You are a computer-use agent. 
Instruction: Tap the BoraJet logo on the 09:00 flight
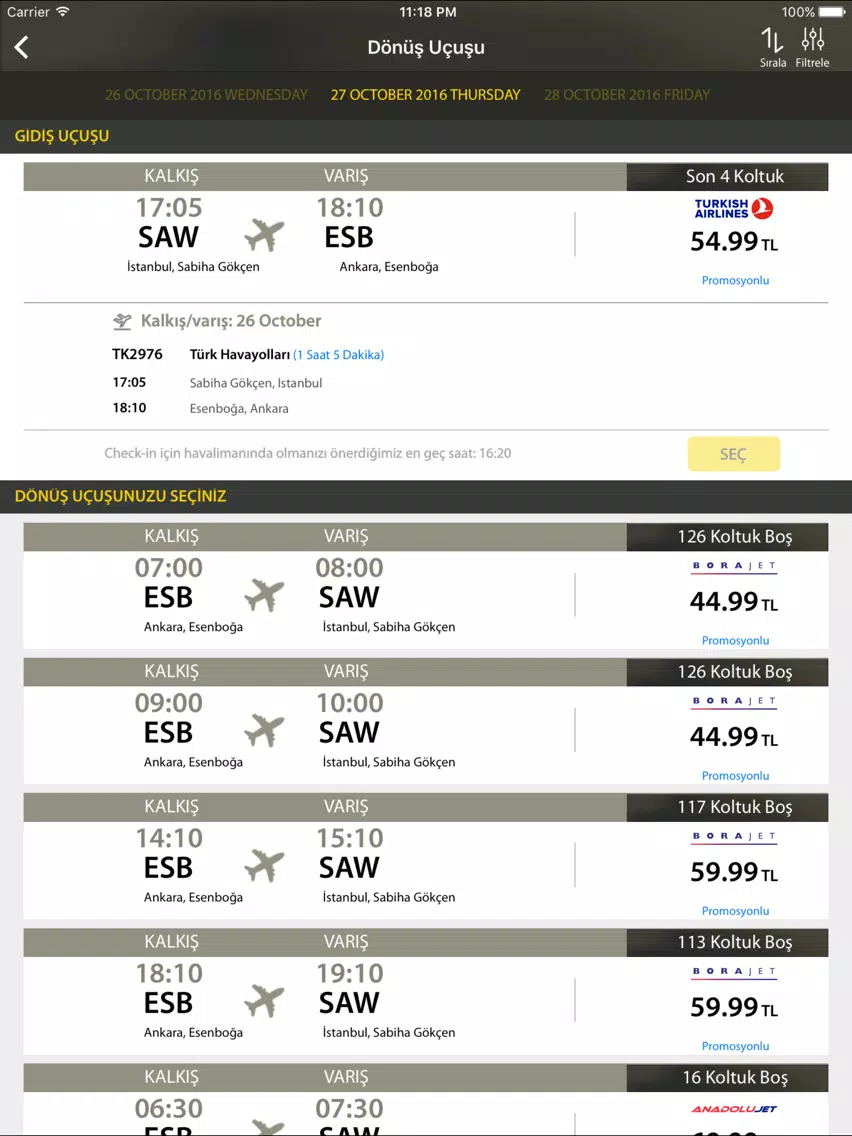point(734,702)
